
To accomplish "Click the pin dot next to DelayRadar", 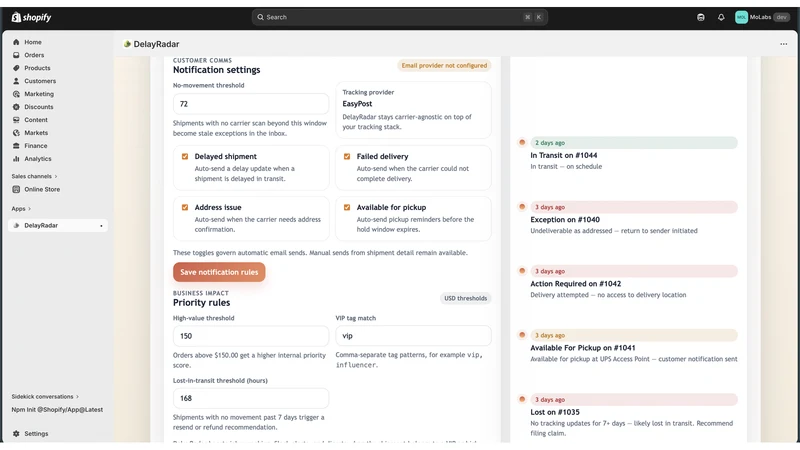I will (x=101, y=226).
